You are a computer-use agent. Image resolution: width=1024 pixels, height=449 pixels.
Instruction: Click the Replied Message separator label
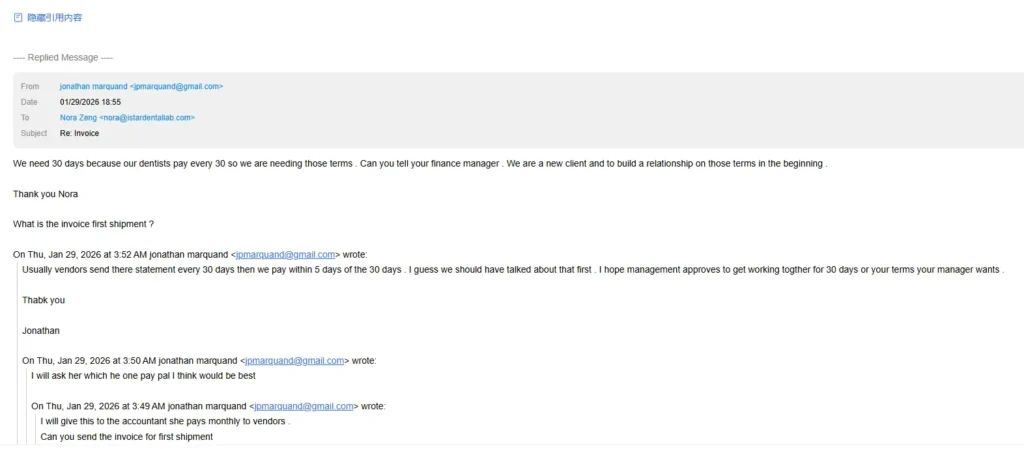tap(63, 57)
